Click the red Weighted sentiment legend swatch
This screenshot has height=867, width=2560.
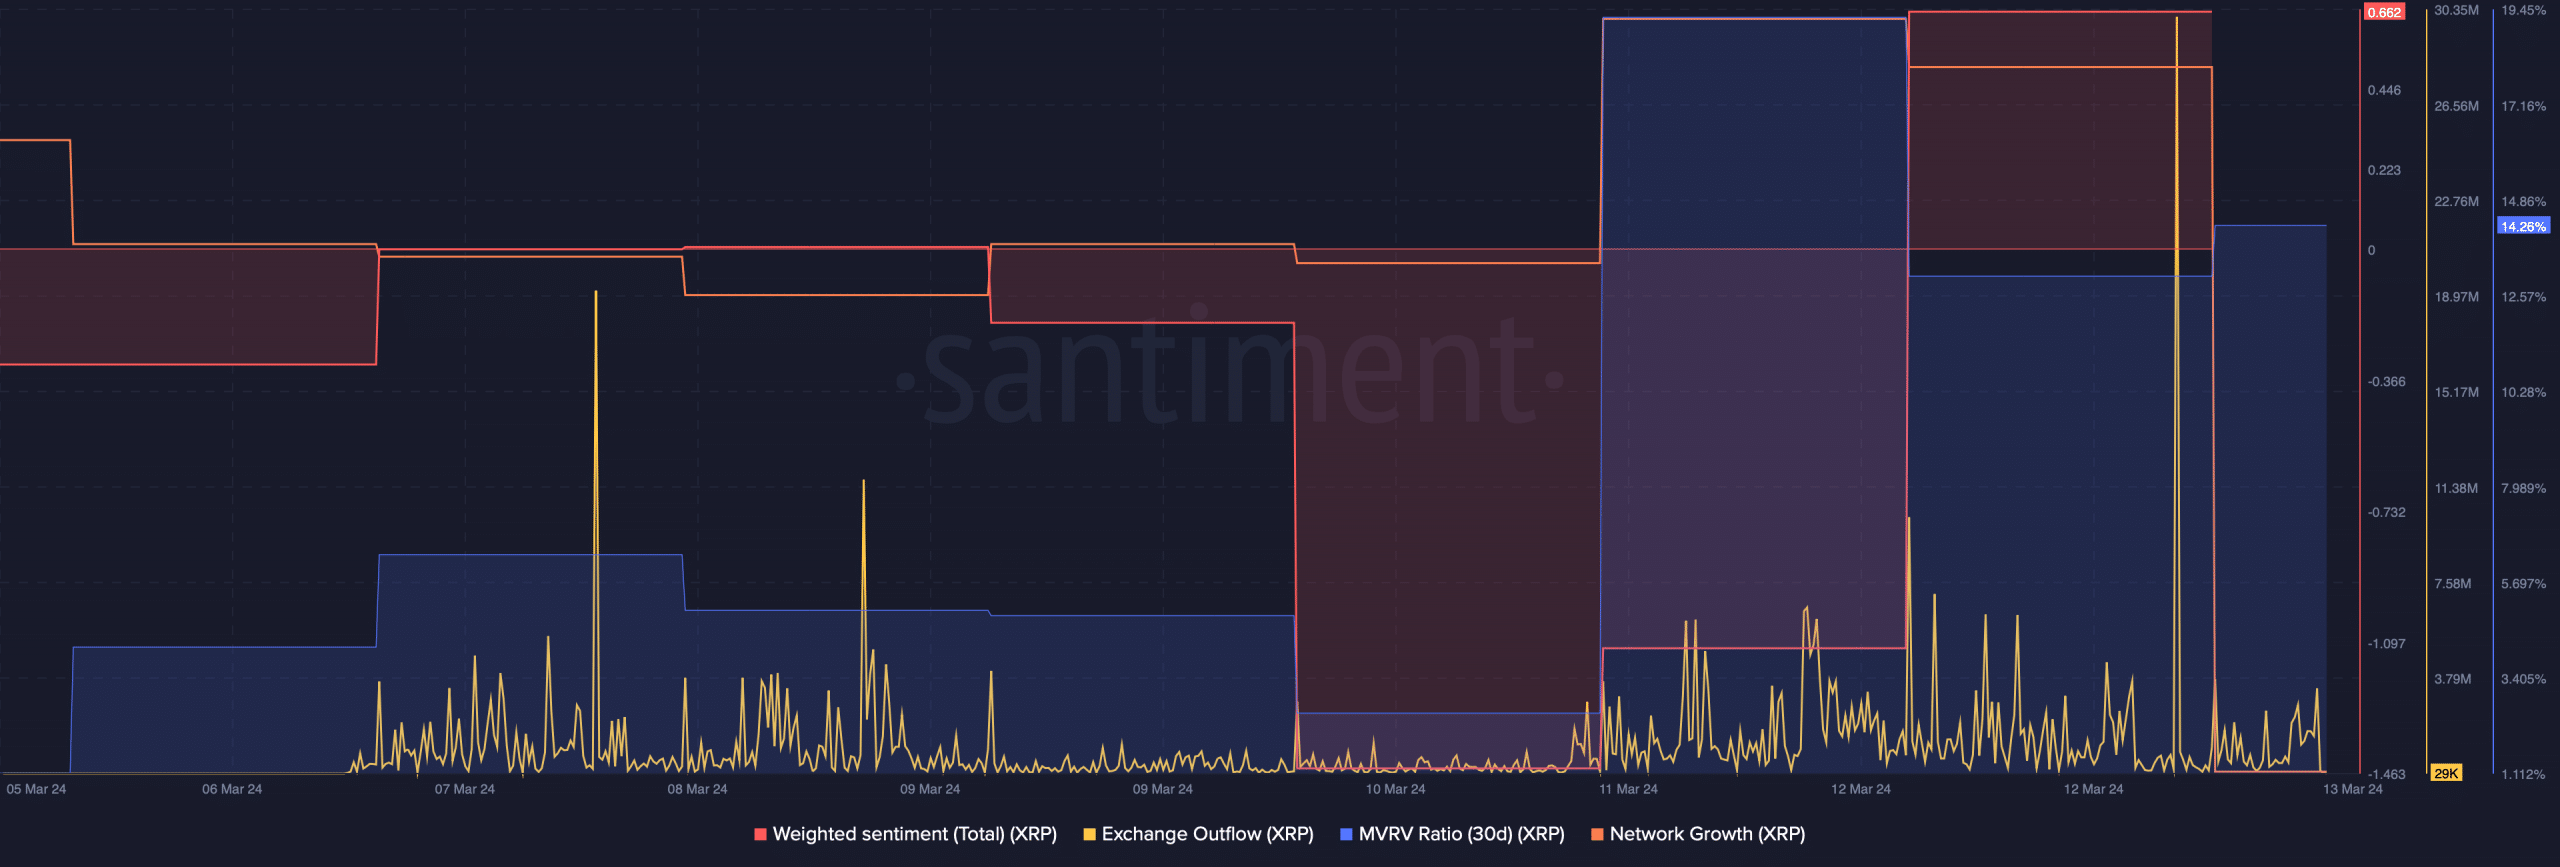click(760, 834)
